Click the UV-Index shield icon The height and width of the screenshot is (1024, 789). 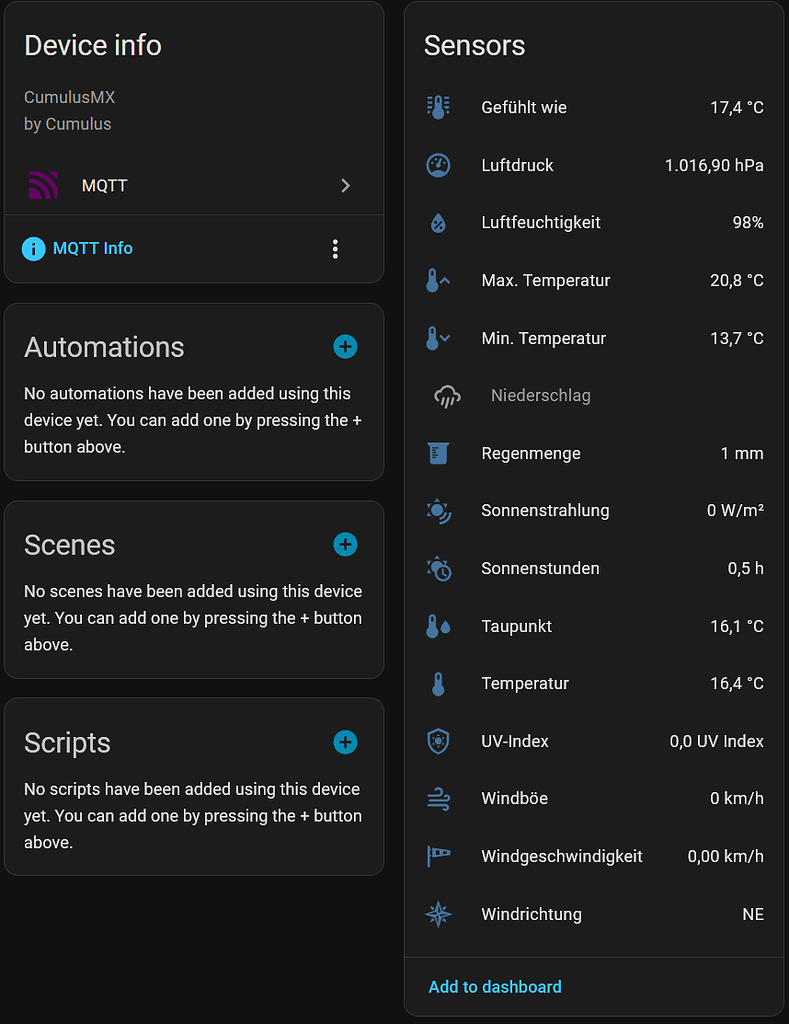tap(438, 741)
